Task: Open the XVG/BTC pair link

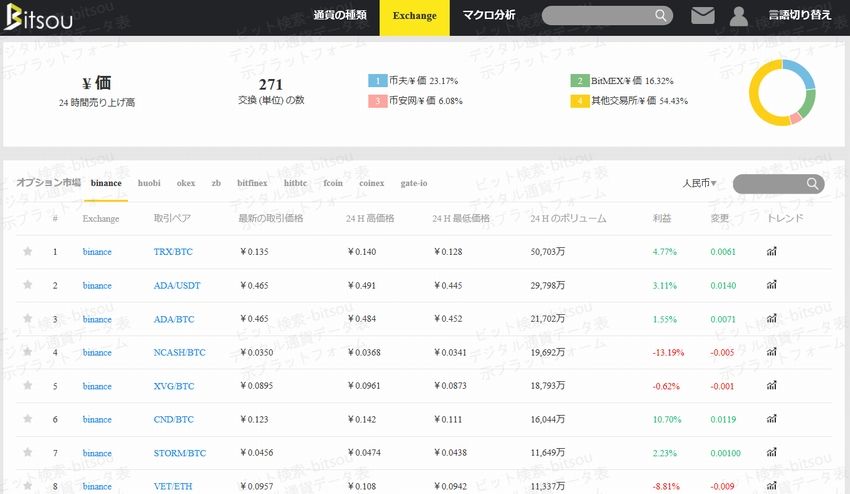Action: pyautogui.click(x=173, y=386)
